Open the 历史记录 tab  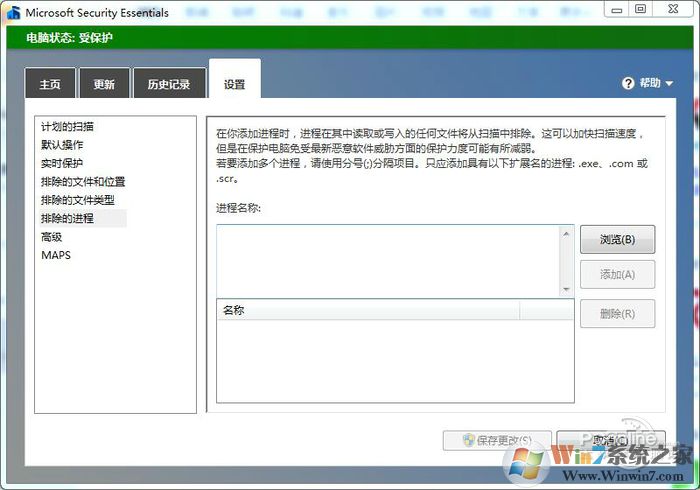point(169,83)
